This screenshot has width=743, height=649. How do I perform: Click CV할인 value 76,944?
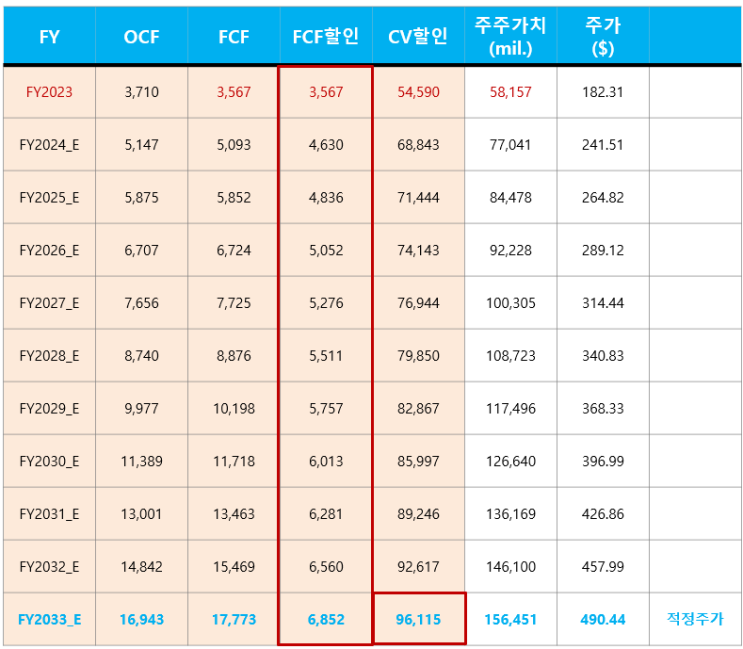click(x=418, y=303)
